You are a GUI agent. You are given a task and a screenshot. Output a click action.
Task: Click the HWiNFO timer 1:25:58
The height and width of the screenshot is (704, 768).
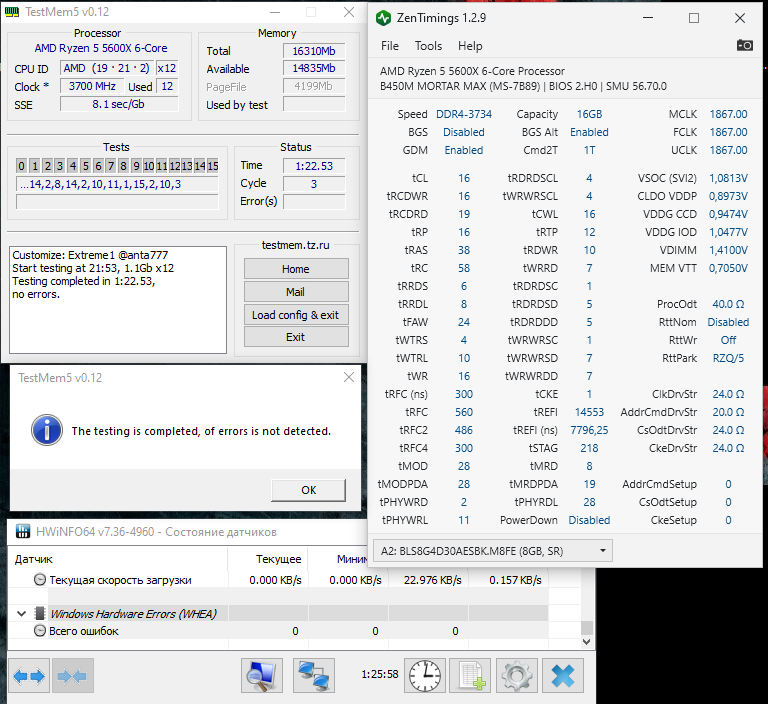[380, 674]
